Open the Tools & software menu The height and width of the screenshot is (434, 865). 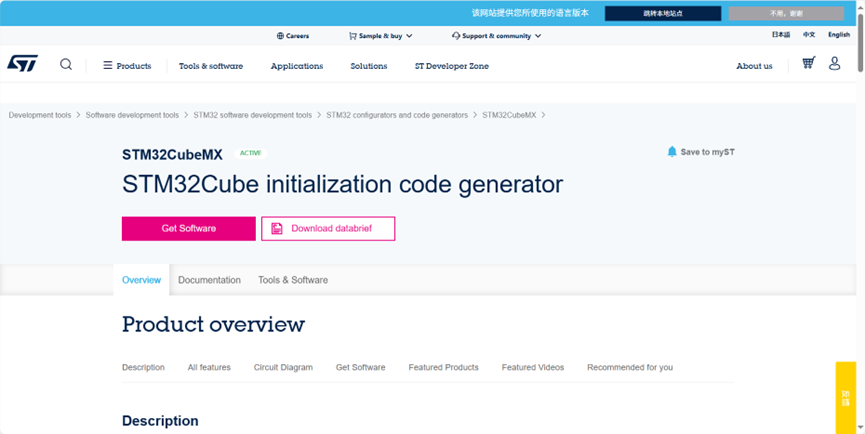coord(211,66)
